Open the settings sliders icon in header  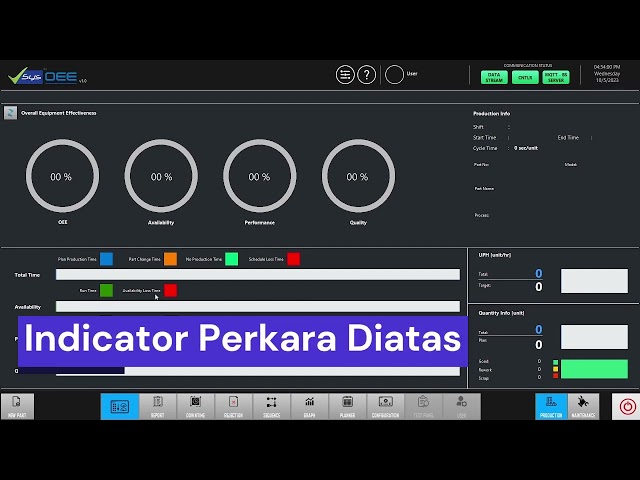pos(345,75)
